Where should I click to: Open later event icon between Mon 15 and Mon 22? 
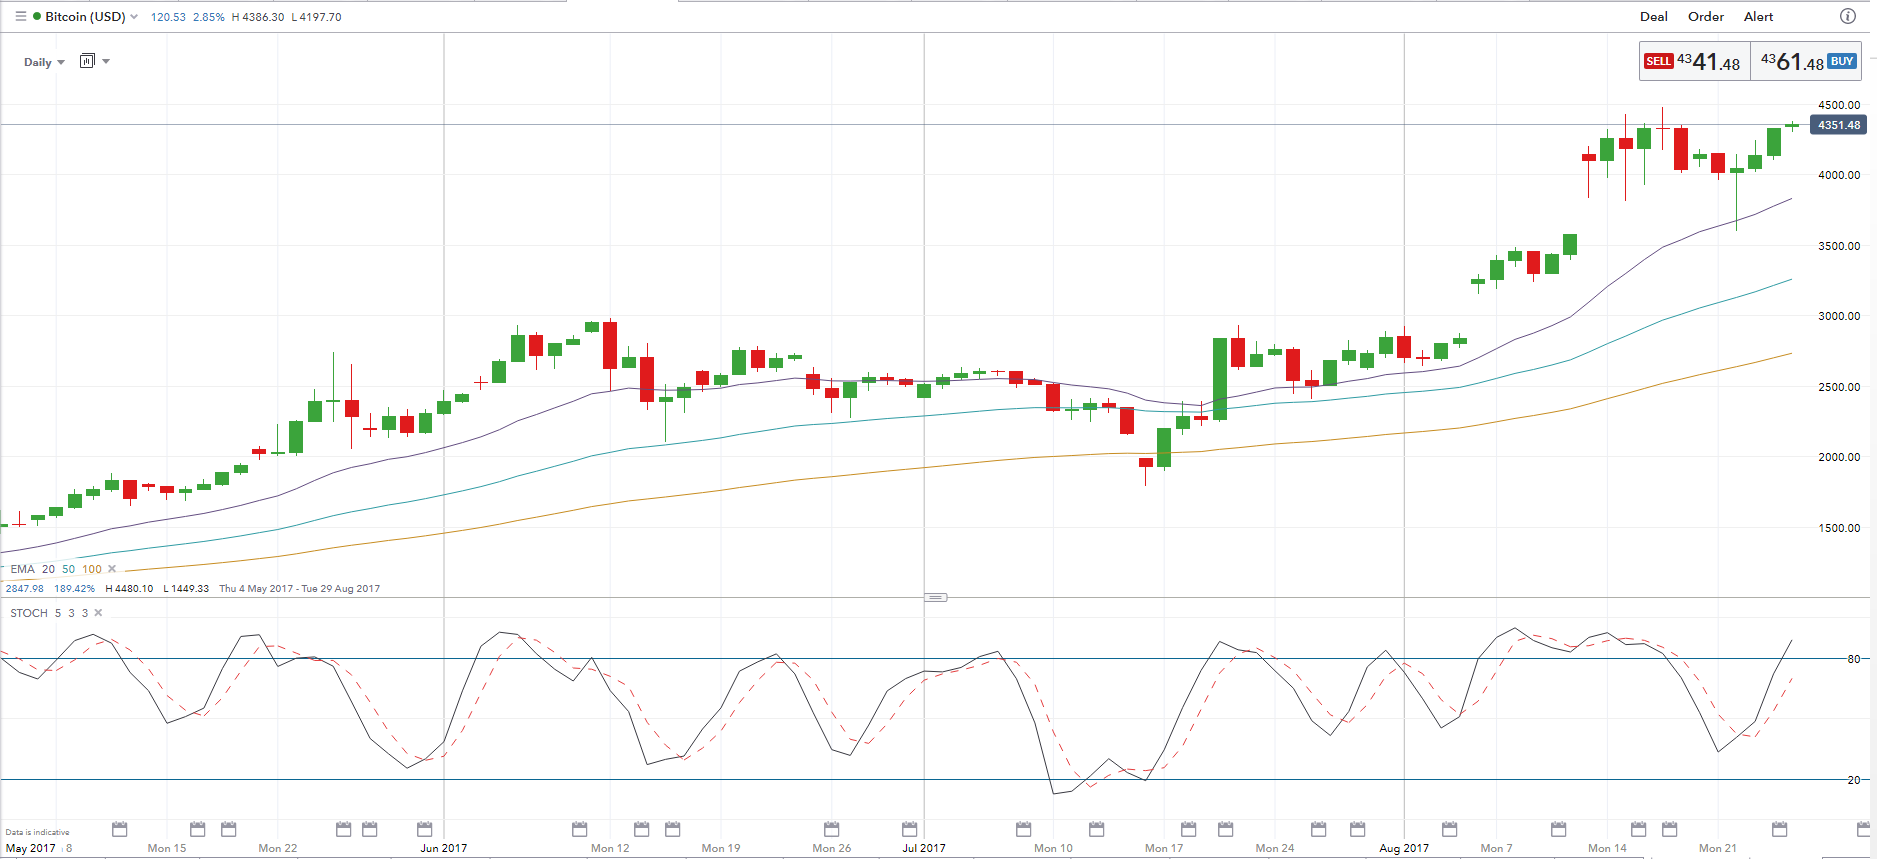coord(229,829)
